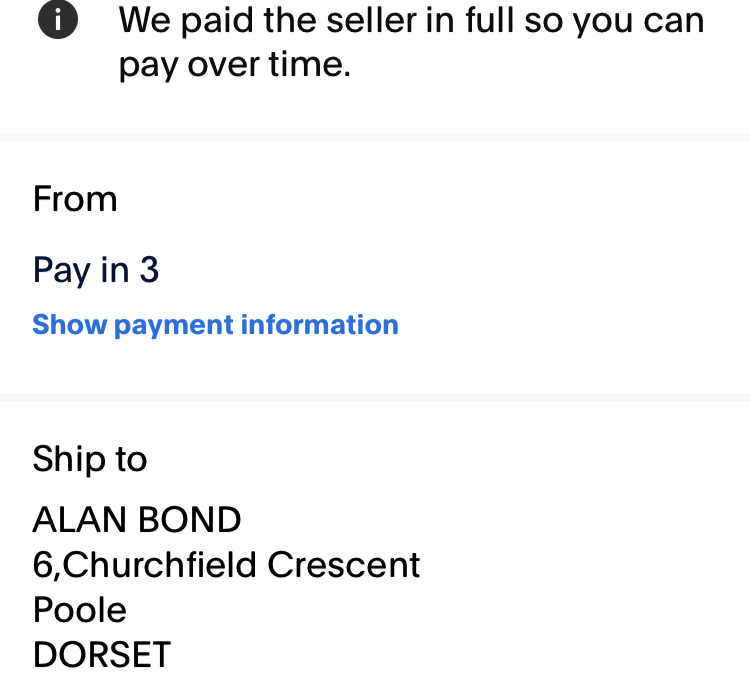Click the county DORSET line

tap(102, 655)
